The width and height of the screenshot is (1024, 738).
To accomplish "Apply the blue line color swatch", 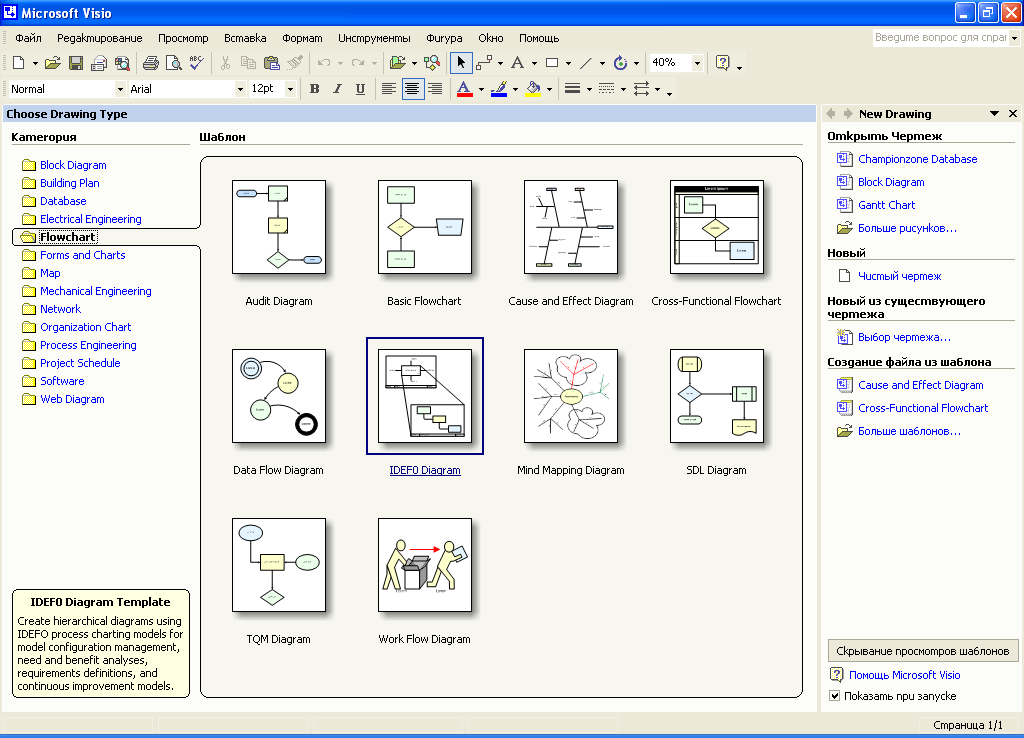I will point(499,89).
